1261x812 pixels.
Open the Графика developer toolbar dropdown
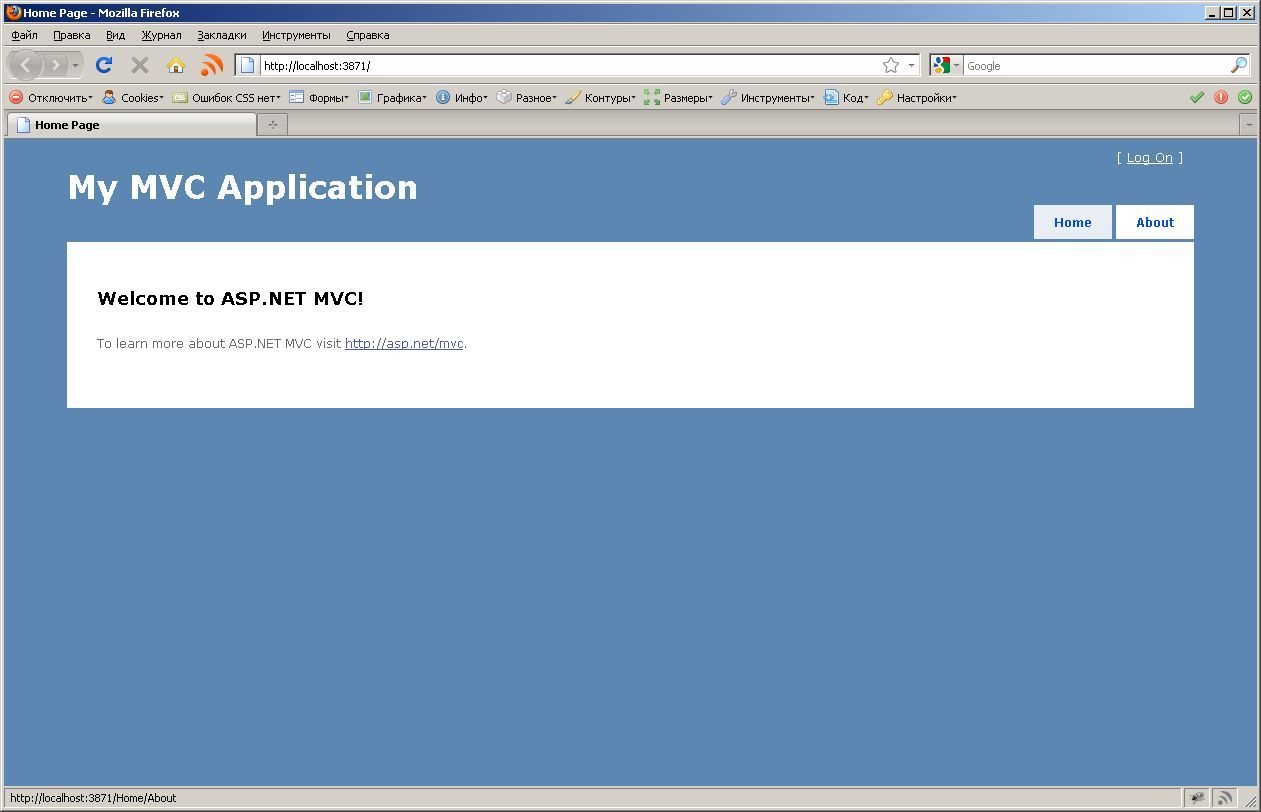pyautogui.click(x=392, y=98)
